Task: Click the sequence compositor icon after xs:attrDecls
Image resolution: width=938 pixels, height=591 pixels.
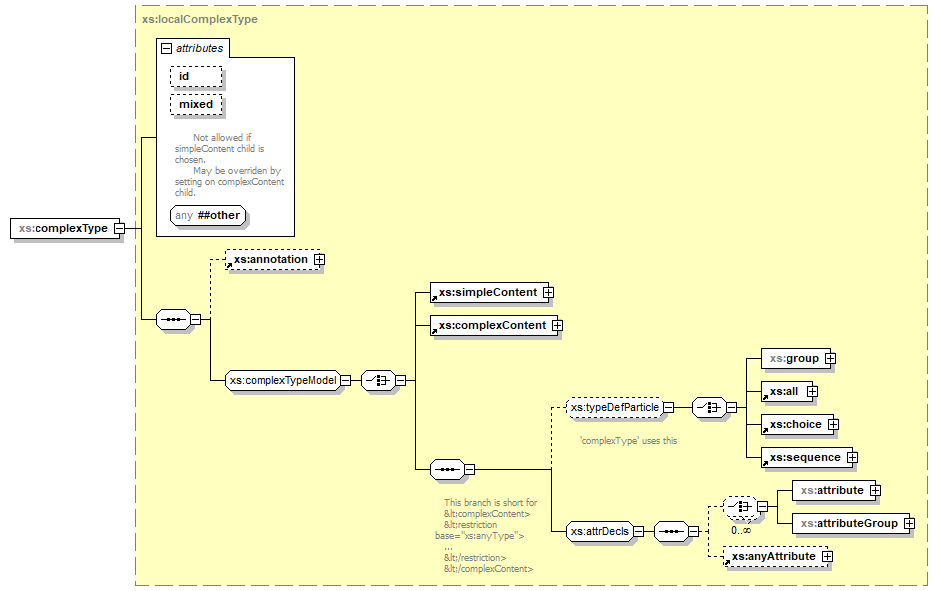Action: coord(670,531)
